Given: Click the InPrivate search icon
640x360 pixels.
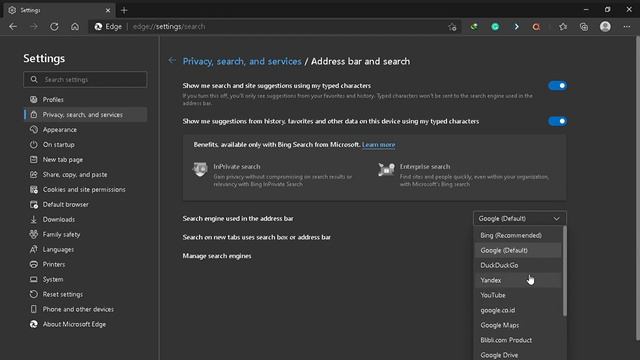Looking at the screenshot, I should [200, 169].
